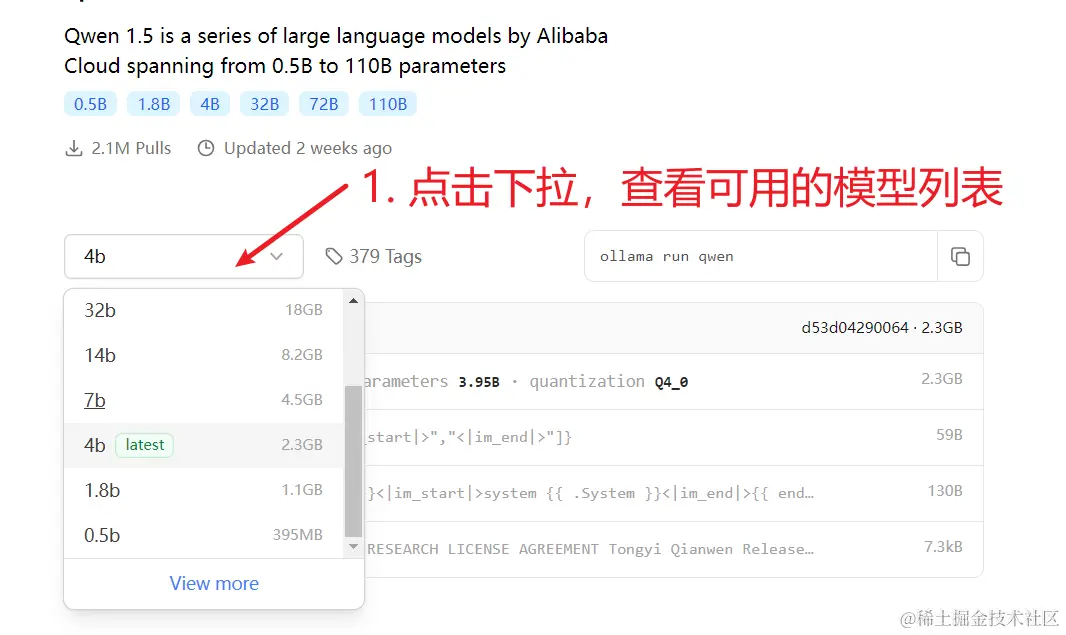
Task: Open the Tongyi Qianwen license agreement row
Action: (x=674, y=549)
